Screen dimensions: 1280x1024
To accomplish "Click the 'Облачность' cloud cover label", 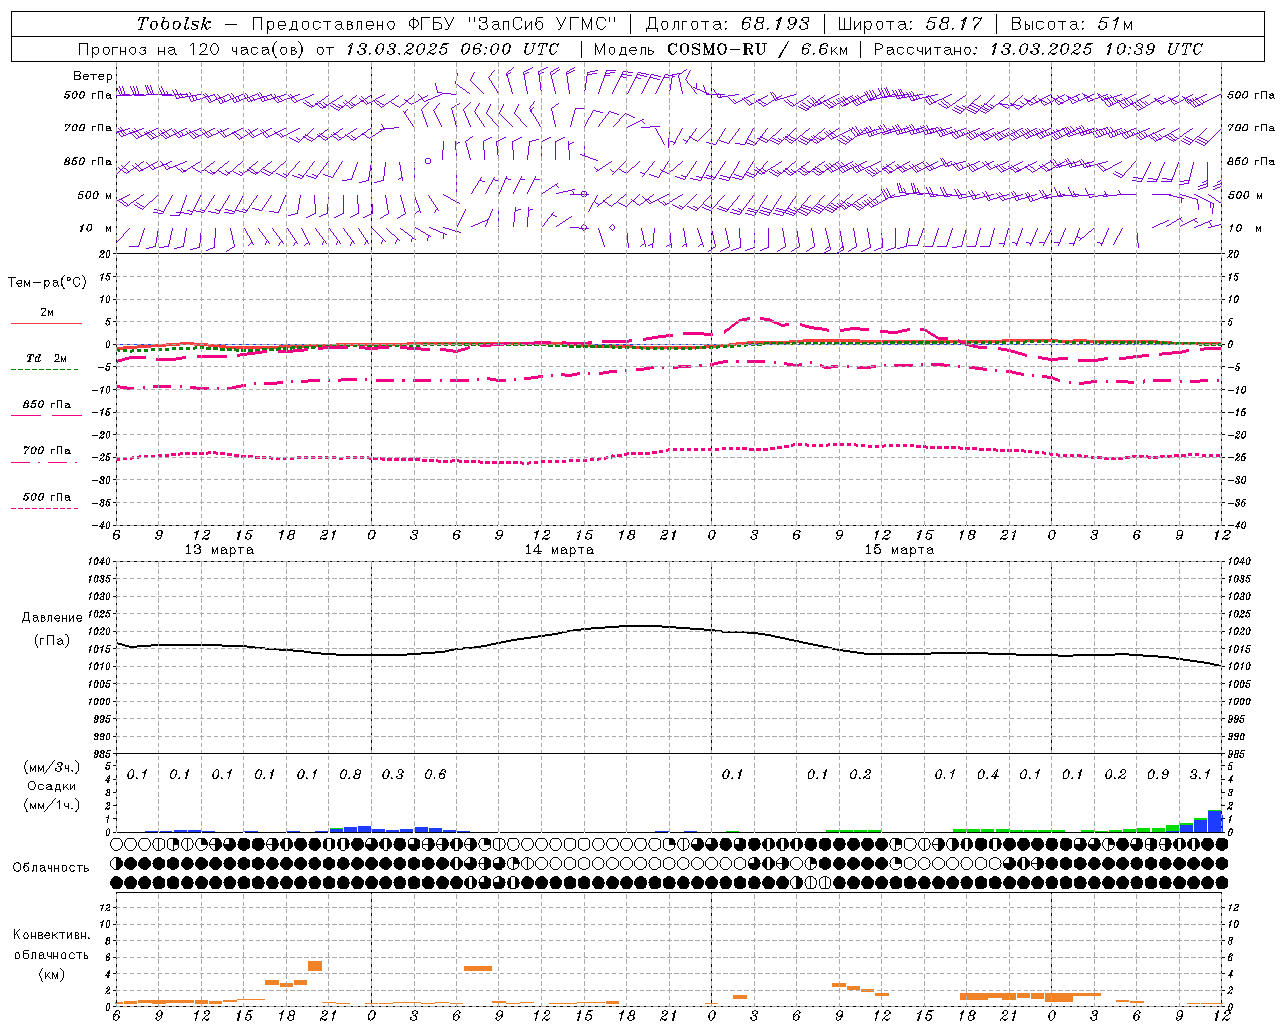I will [x=51, y=867].
